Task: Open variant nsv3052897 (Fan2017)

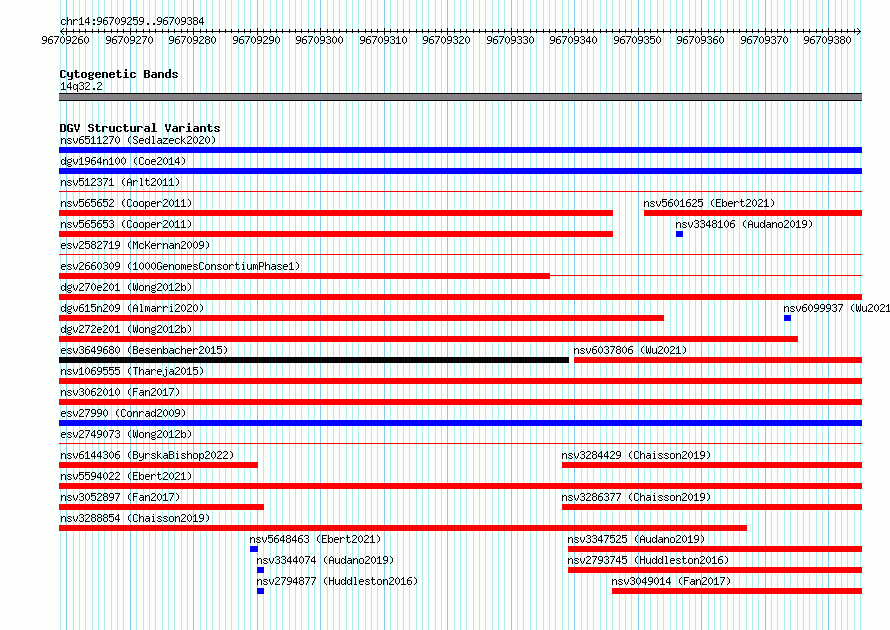Action: (x=120, y=497)
